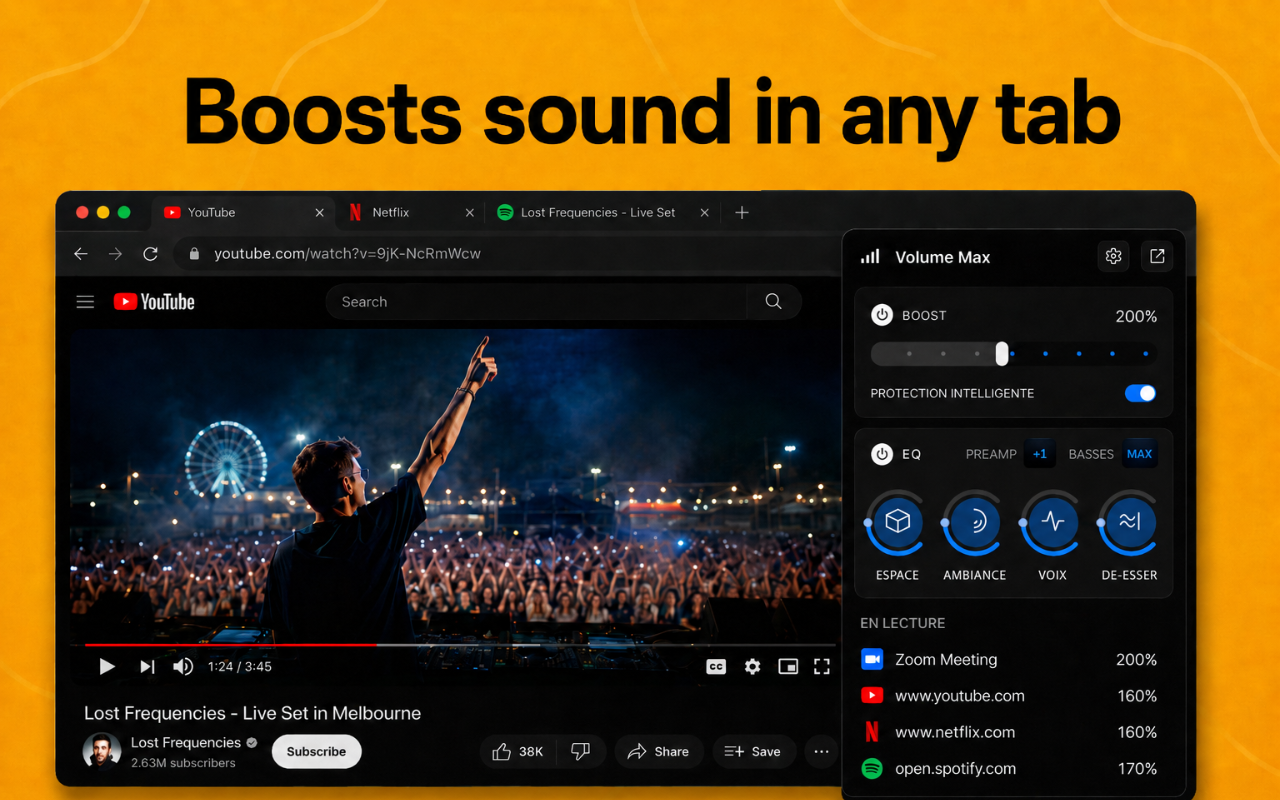Switch to the Netflix browser tab

pyautogui.click(x=410, y=212)
